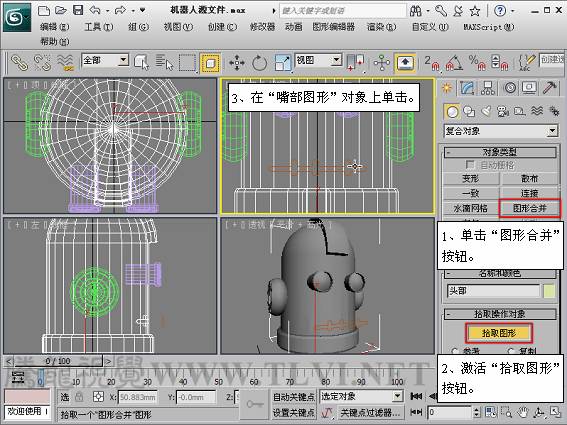
Task: Switch to the Modify panel tab
Action: (467, 88)
